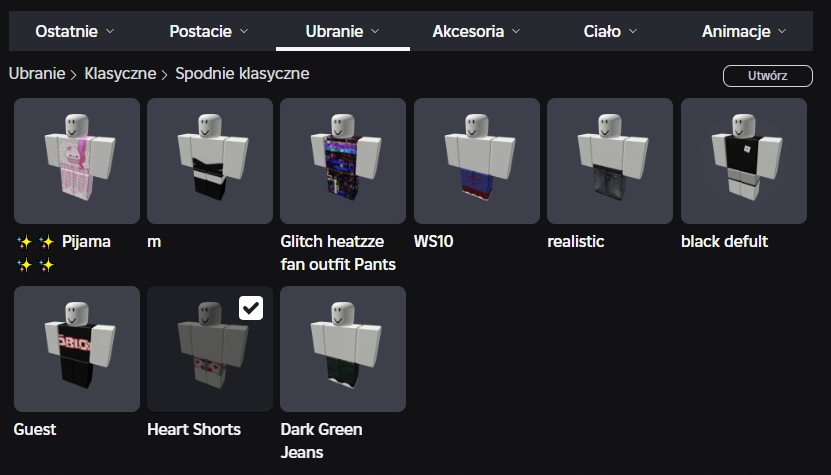
Task: Click the Heart Shorts item name
Action: (x=194, y=429)
